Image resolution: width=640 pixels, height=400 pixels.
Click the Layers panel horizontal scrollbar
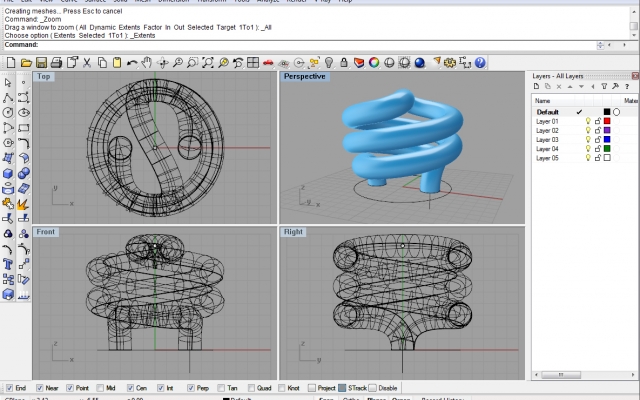click(585, 375)
